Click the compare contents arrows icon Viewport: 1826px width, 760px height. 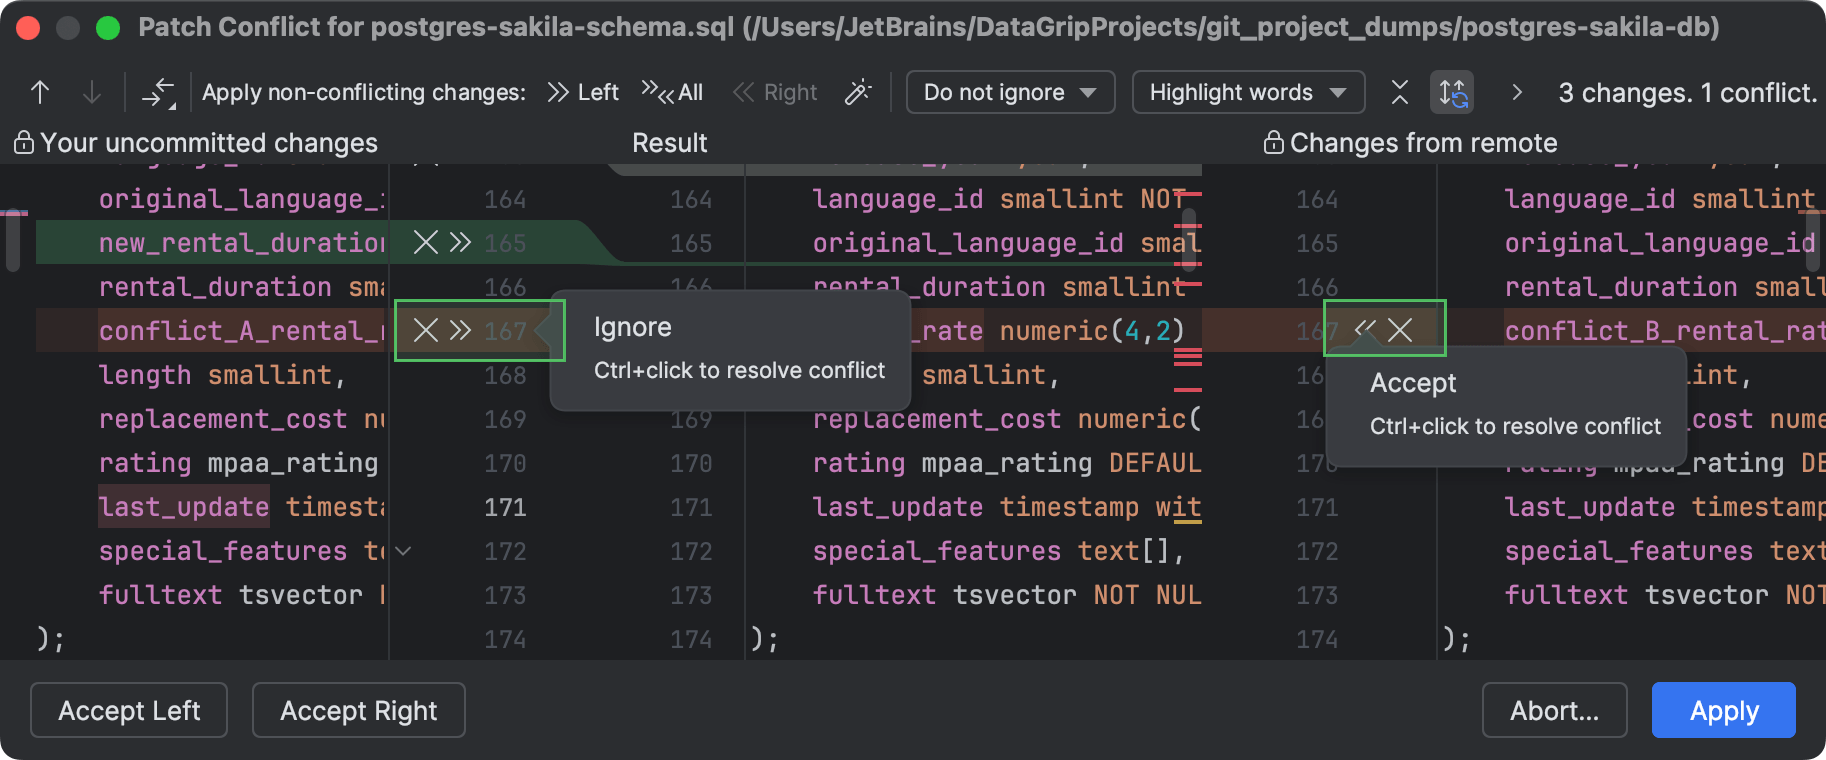(158, 93)
